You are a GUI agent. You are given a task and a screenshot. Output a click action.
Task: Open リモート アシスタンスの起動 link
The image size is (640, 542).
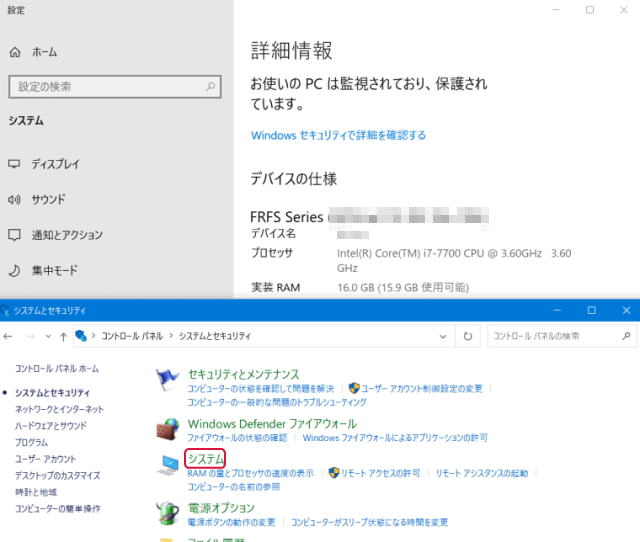(x=482, y=473)
